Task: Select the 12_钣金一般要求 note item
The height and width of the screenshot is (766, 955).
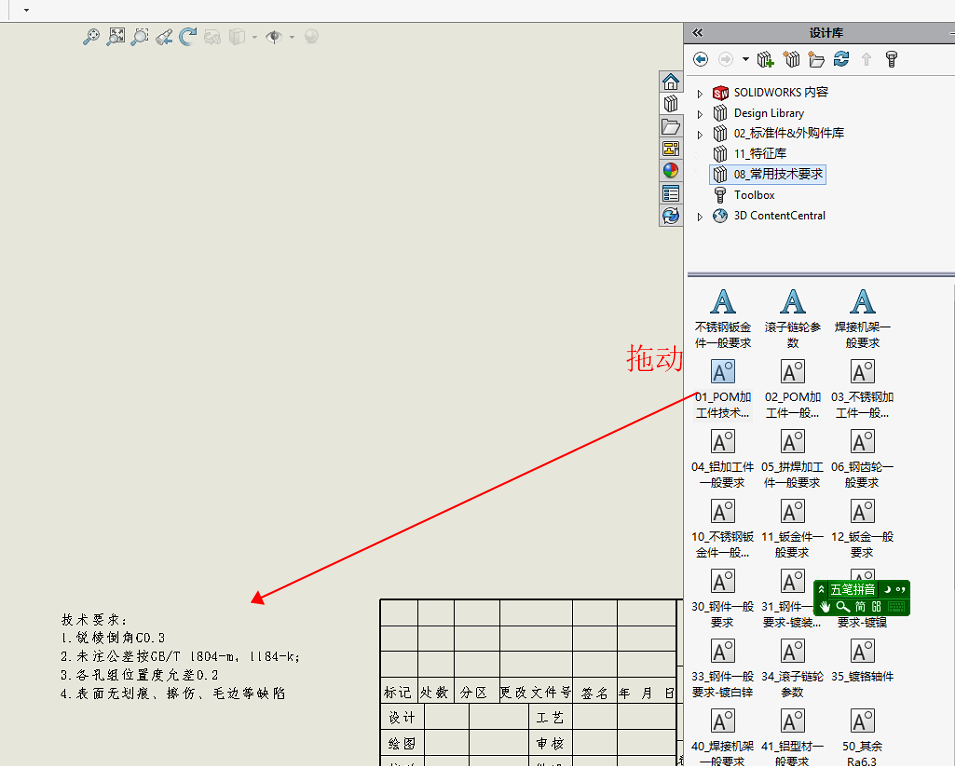Action: point(862,529)
